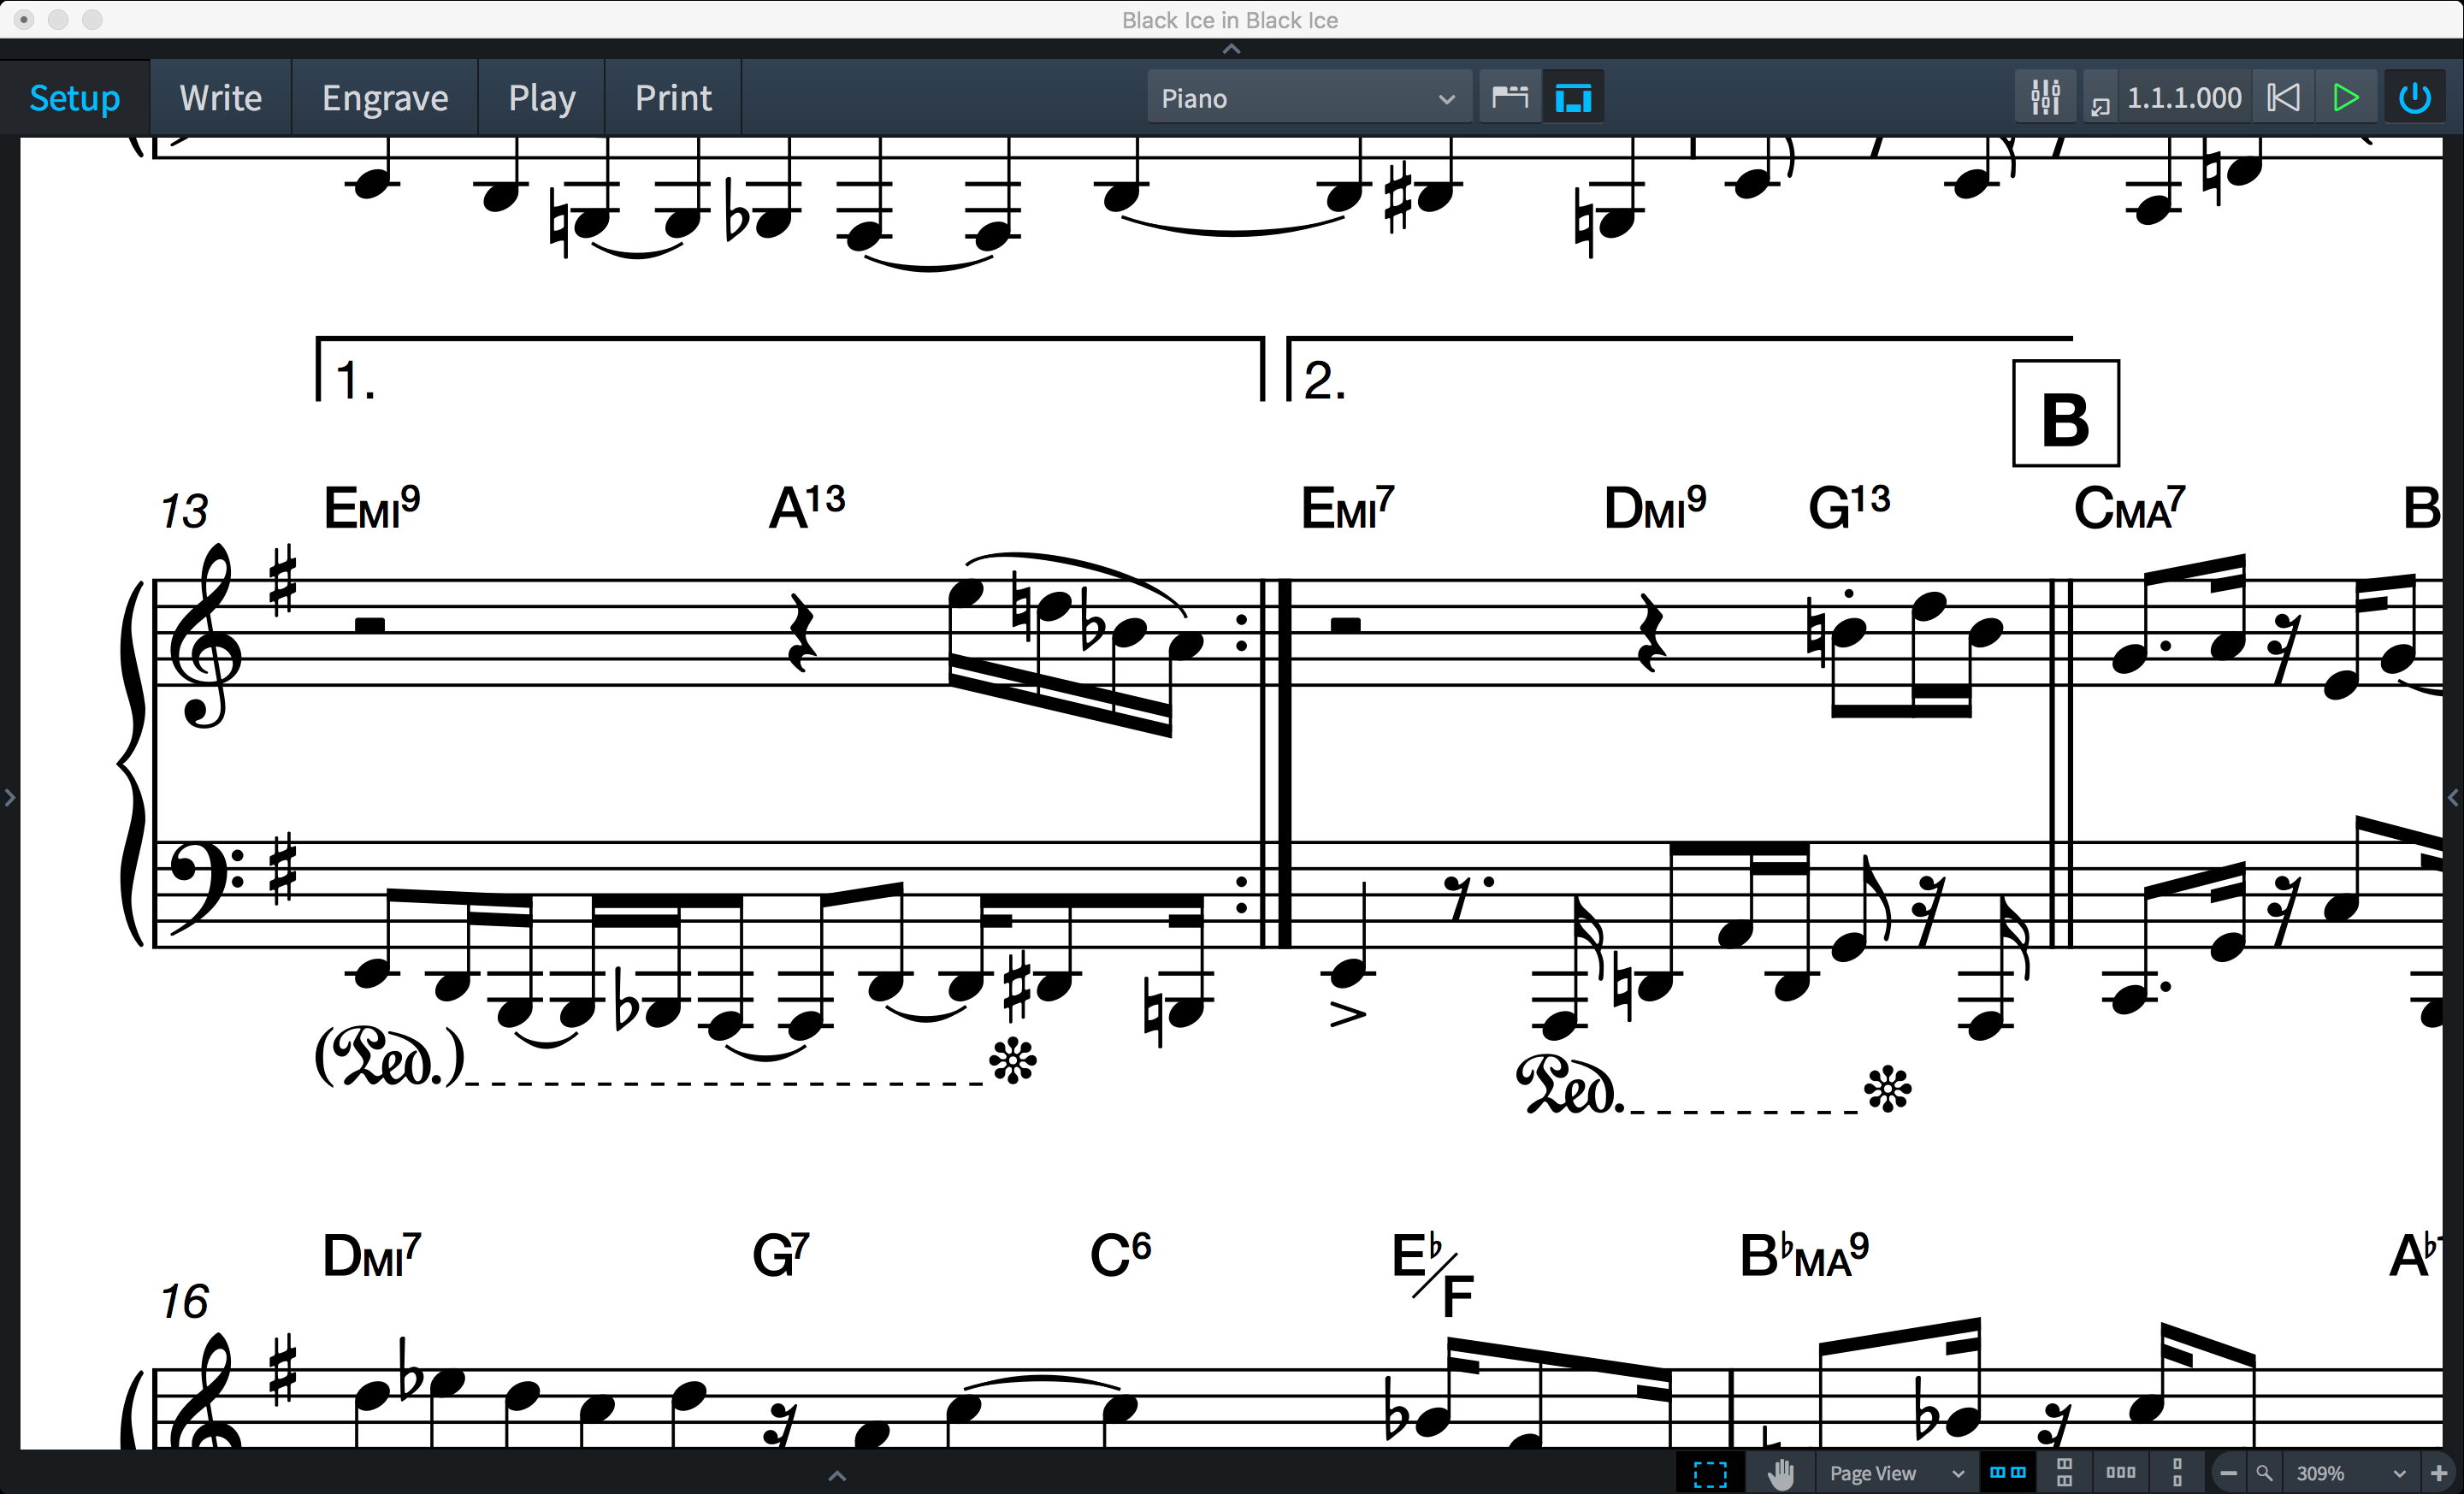The width and height of the screenshot is (2464, 1494).
Task: Open the Page View type dropdown
Action: 1896,1473
